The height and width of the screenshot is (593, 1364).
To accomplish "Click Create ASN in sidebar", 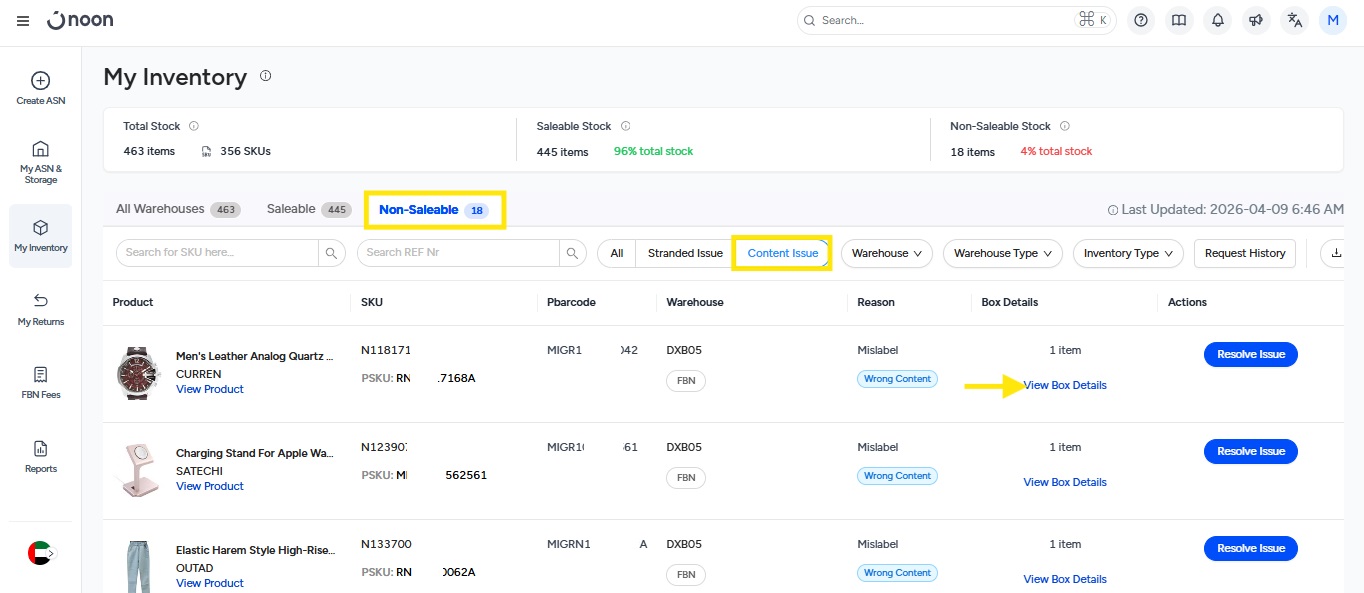I will pos(41,88).
